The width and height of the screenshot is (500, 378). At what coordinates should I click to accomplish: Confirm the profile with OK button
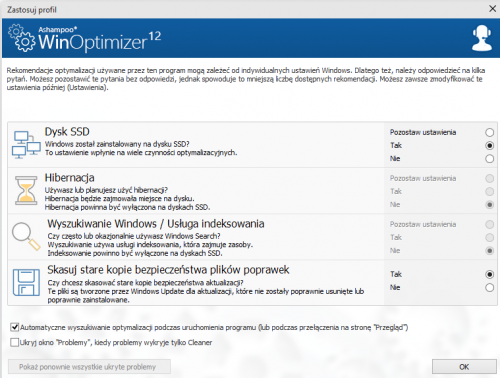tap(464, 367)
